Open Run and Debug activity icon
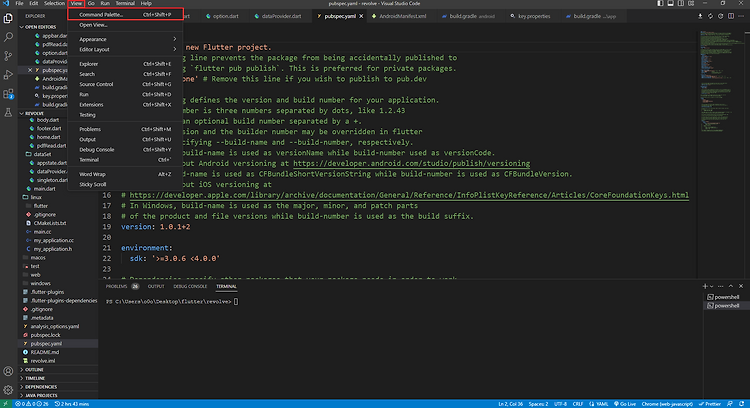 click(x=8, y=75)
